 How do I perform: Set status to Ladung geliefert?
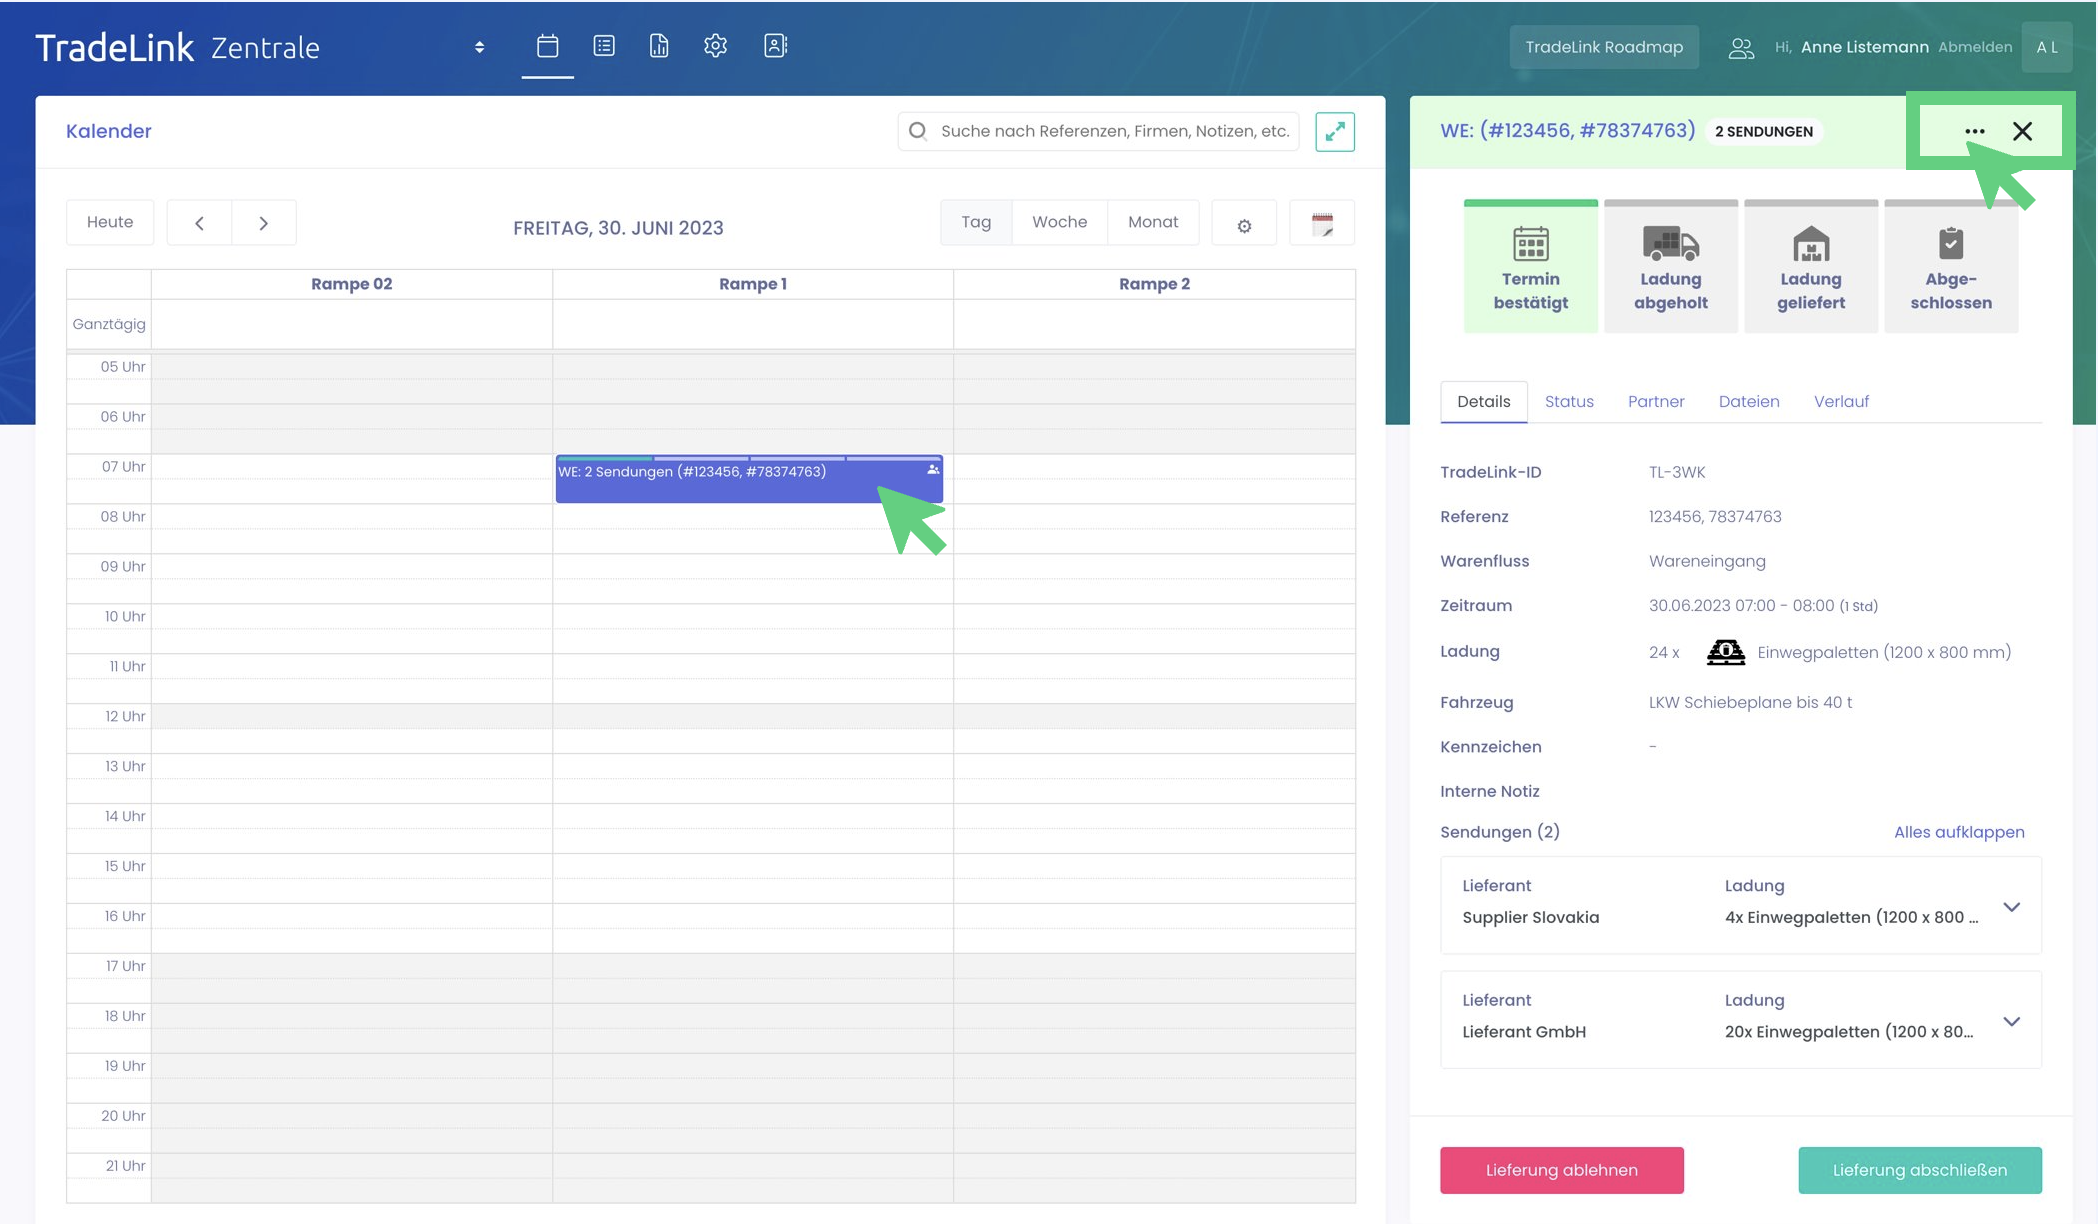click(x=1810, y=268)
